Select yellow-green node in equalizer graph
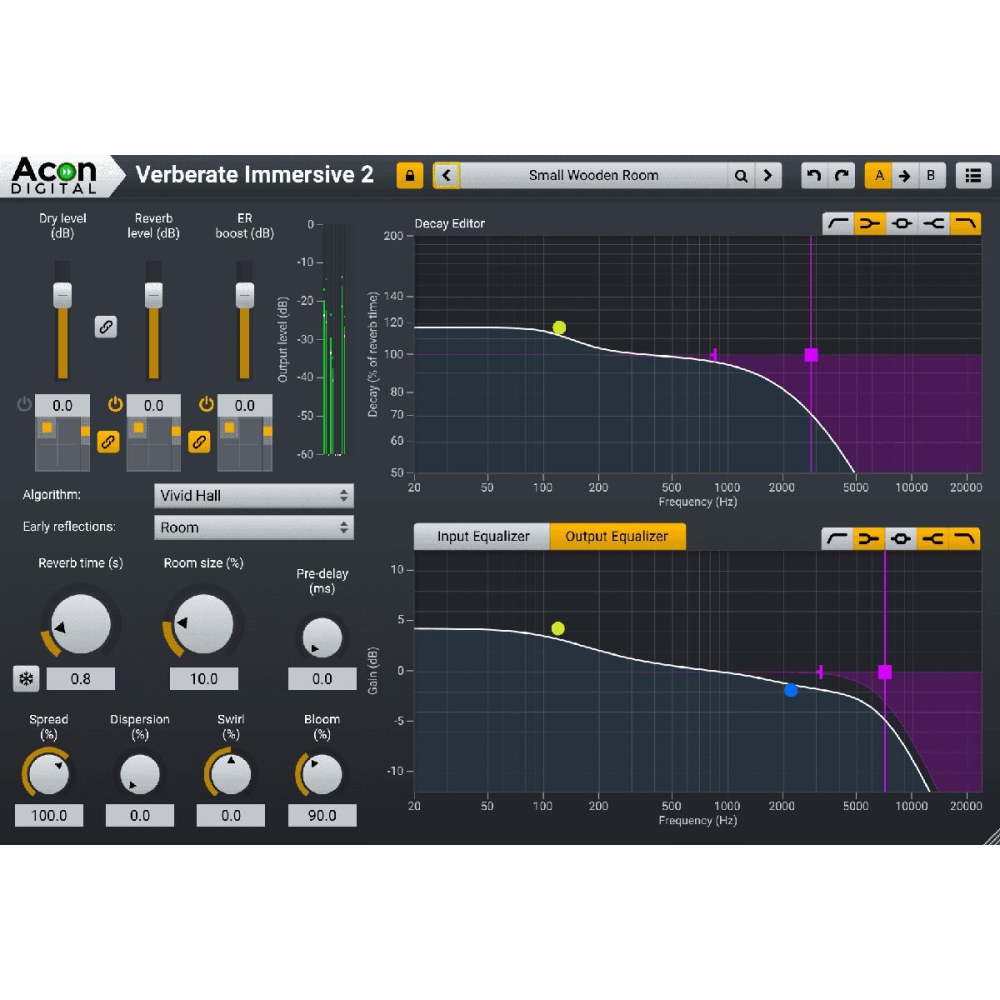This screenshot has width=1000, height=1000. tap(558, 629)
